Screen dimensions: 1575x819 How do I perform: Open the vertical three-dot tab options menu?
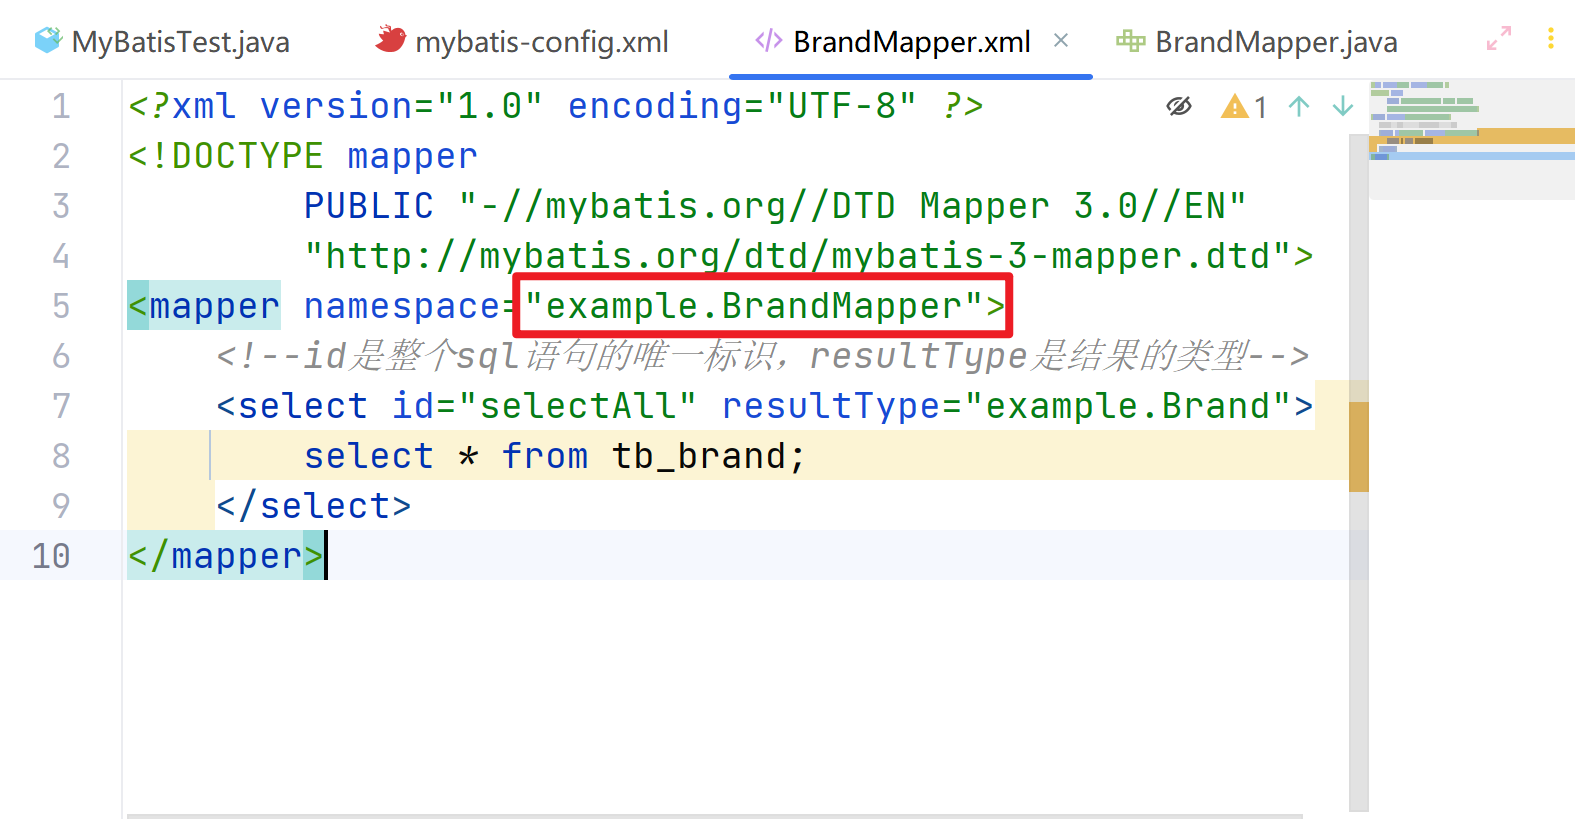(x=1550, y=39)
